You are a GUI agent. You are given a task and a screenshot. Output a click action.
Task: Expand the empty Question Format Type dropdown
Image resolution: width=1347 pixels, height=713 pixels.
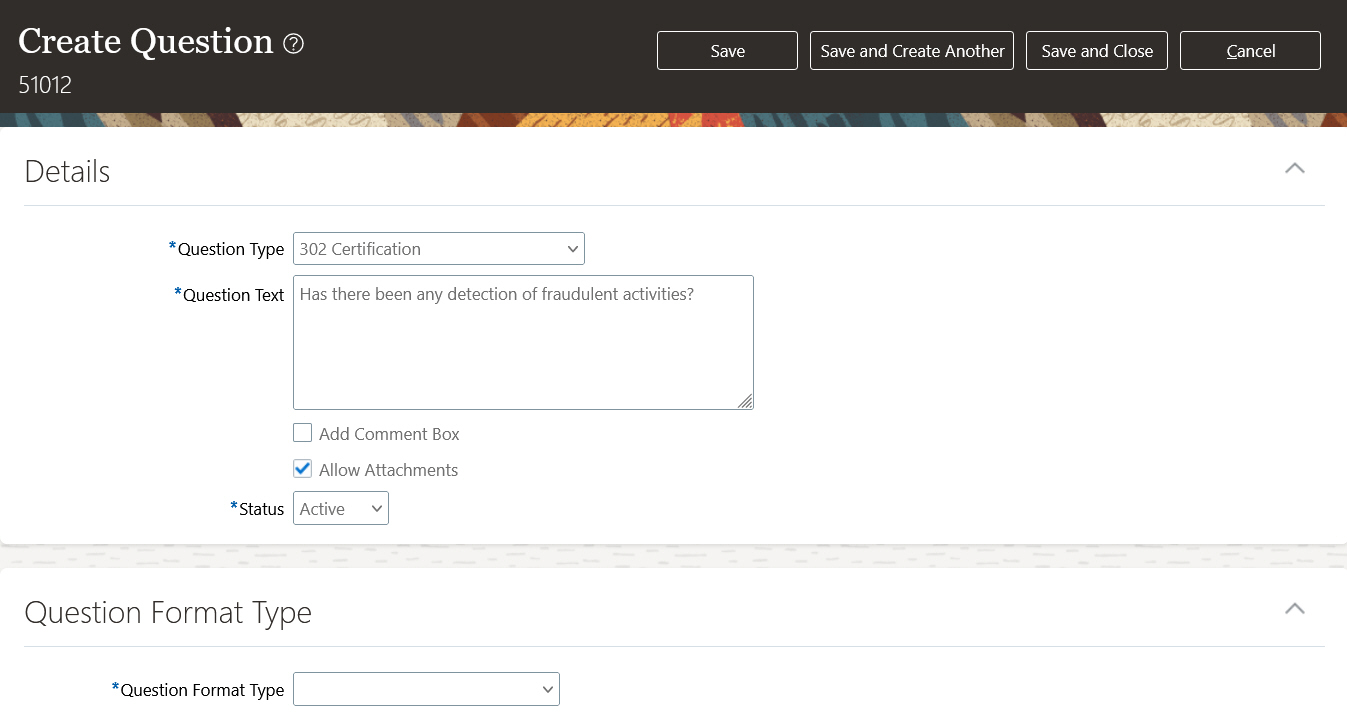[426, 689]
